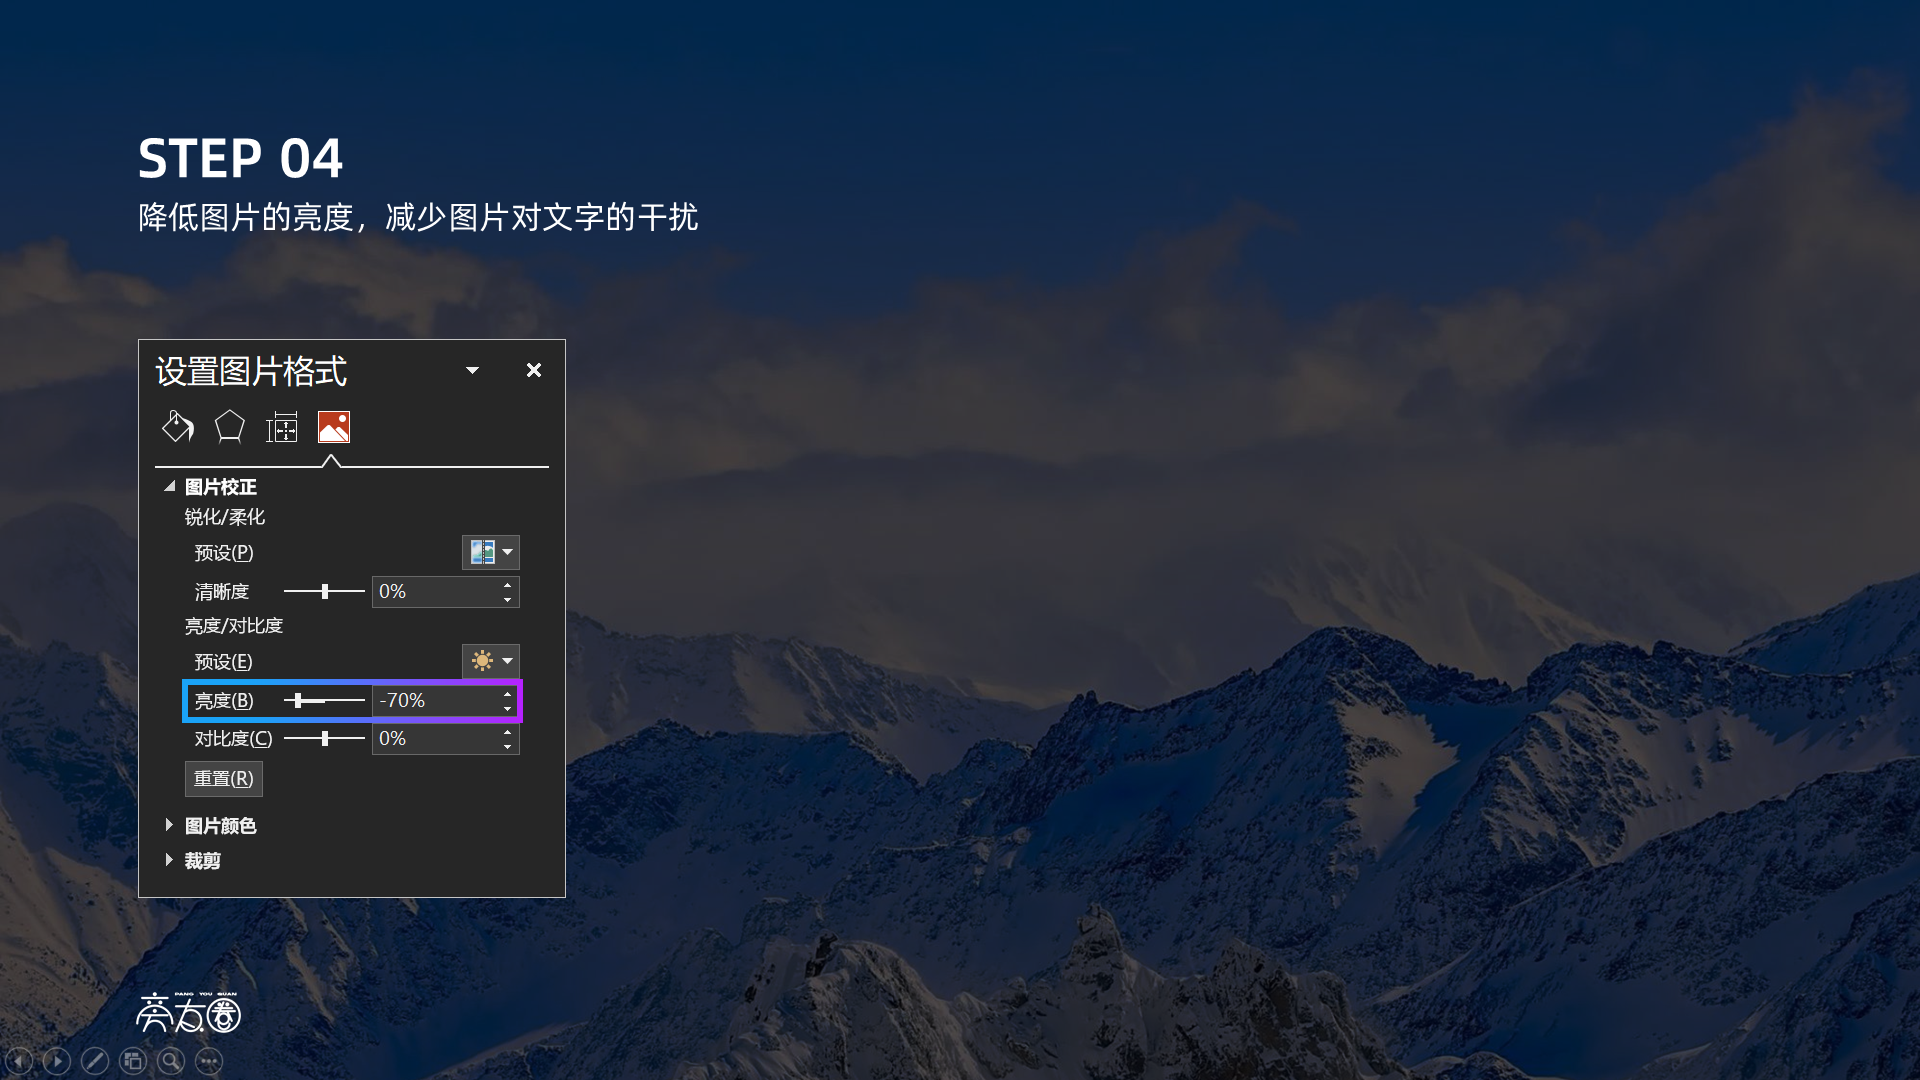Viewport: 1920px width, 1080px height.
Task: Select the Picture icon tab
Action: [x=334, y=427]
